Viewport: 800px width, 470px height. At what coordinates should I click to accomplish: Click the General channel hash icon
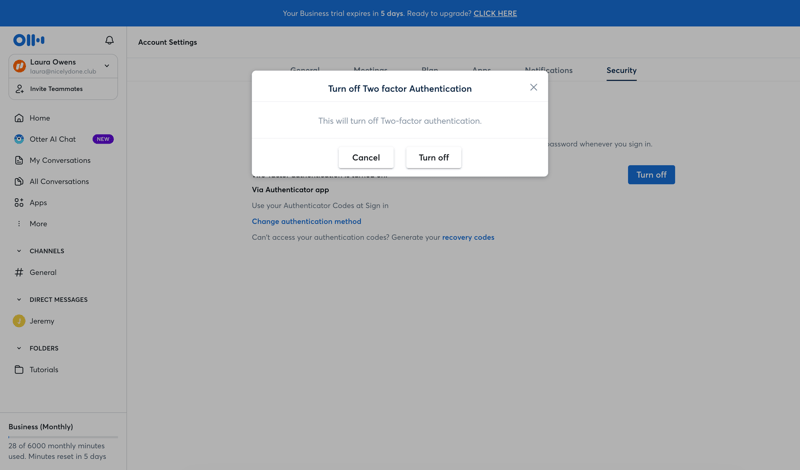19,272
